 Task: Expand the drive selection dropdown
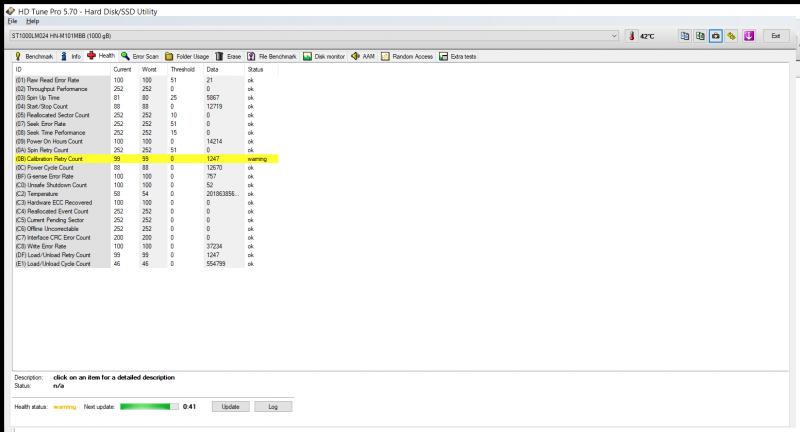click(614, 36)
